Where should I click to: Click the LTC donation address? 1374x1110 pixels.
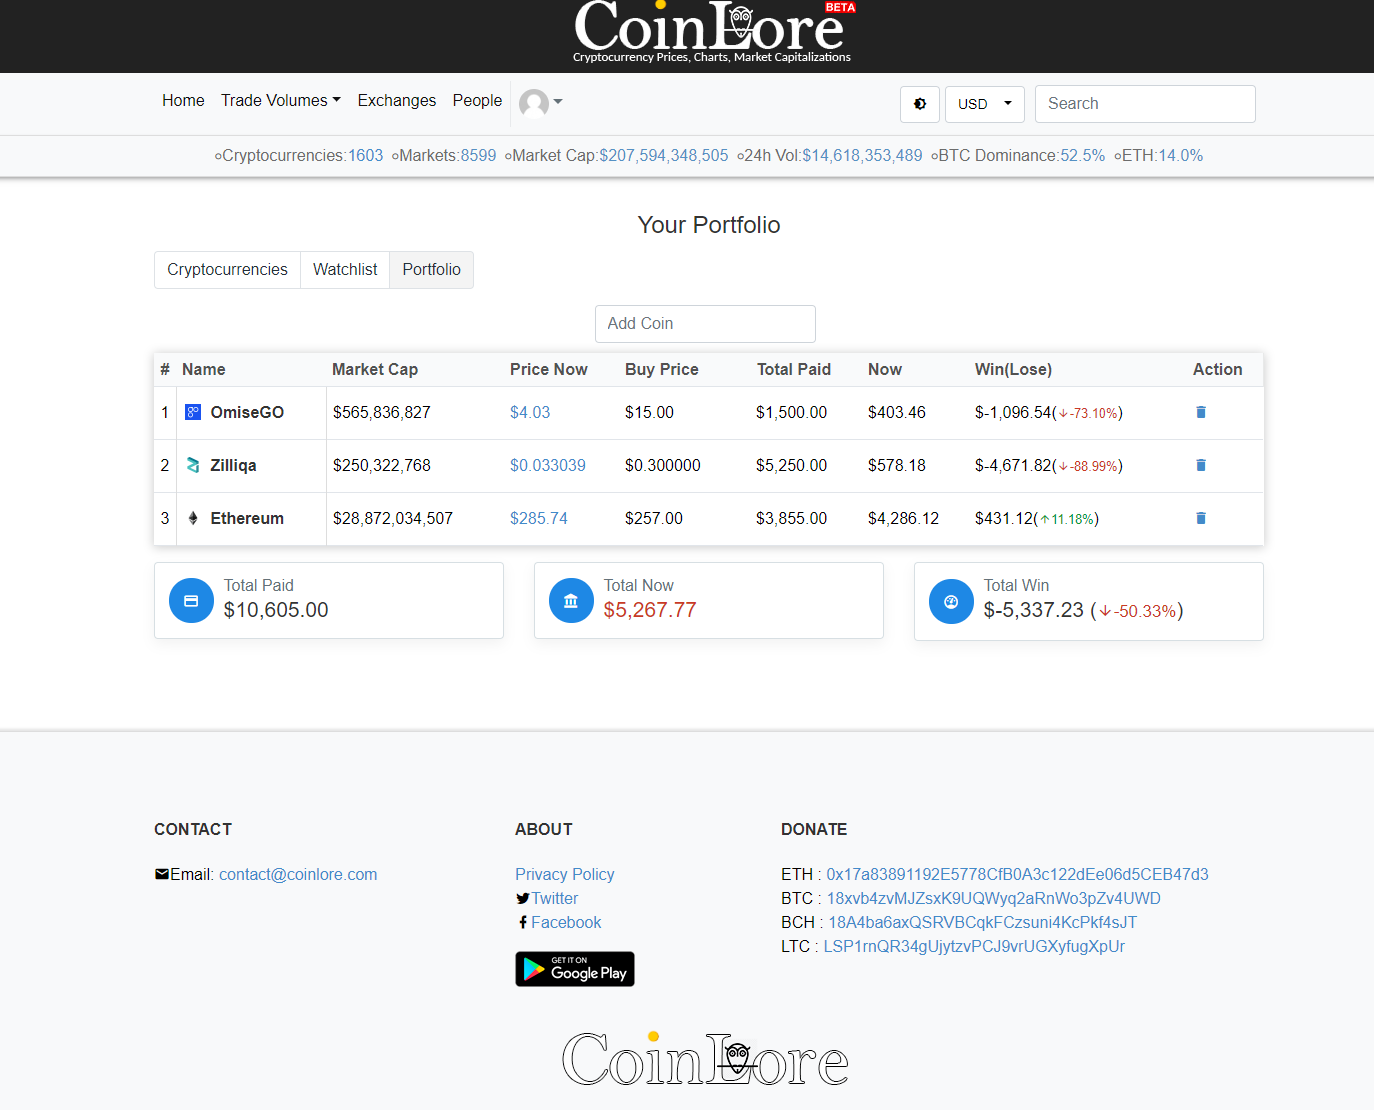pos(974,946)
